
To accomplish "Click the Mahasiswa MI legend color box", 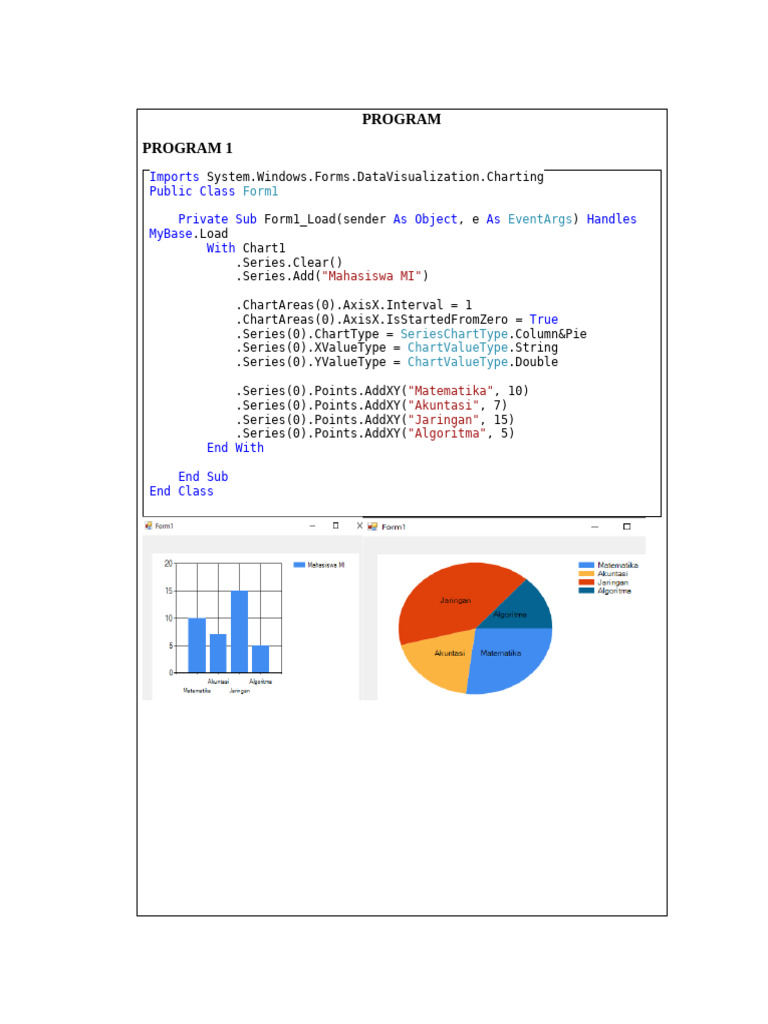I will (x=299, y=565).
